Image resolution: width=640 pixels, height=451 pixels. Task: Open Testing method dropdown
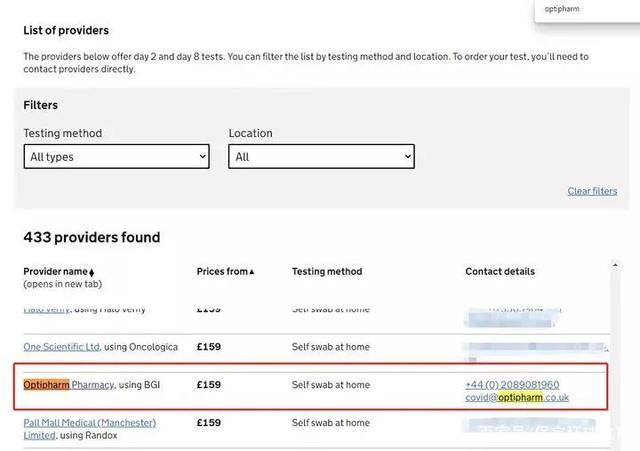[x=117, y=156]
